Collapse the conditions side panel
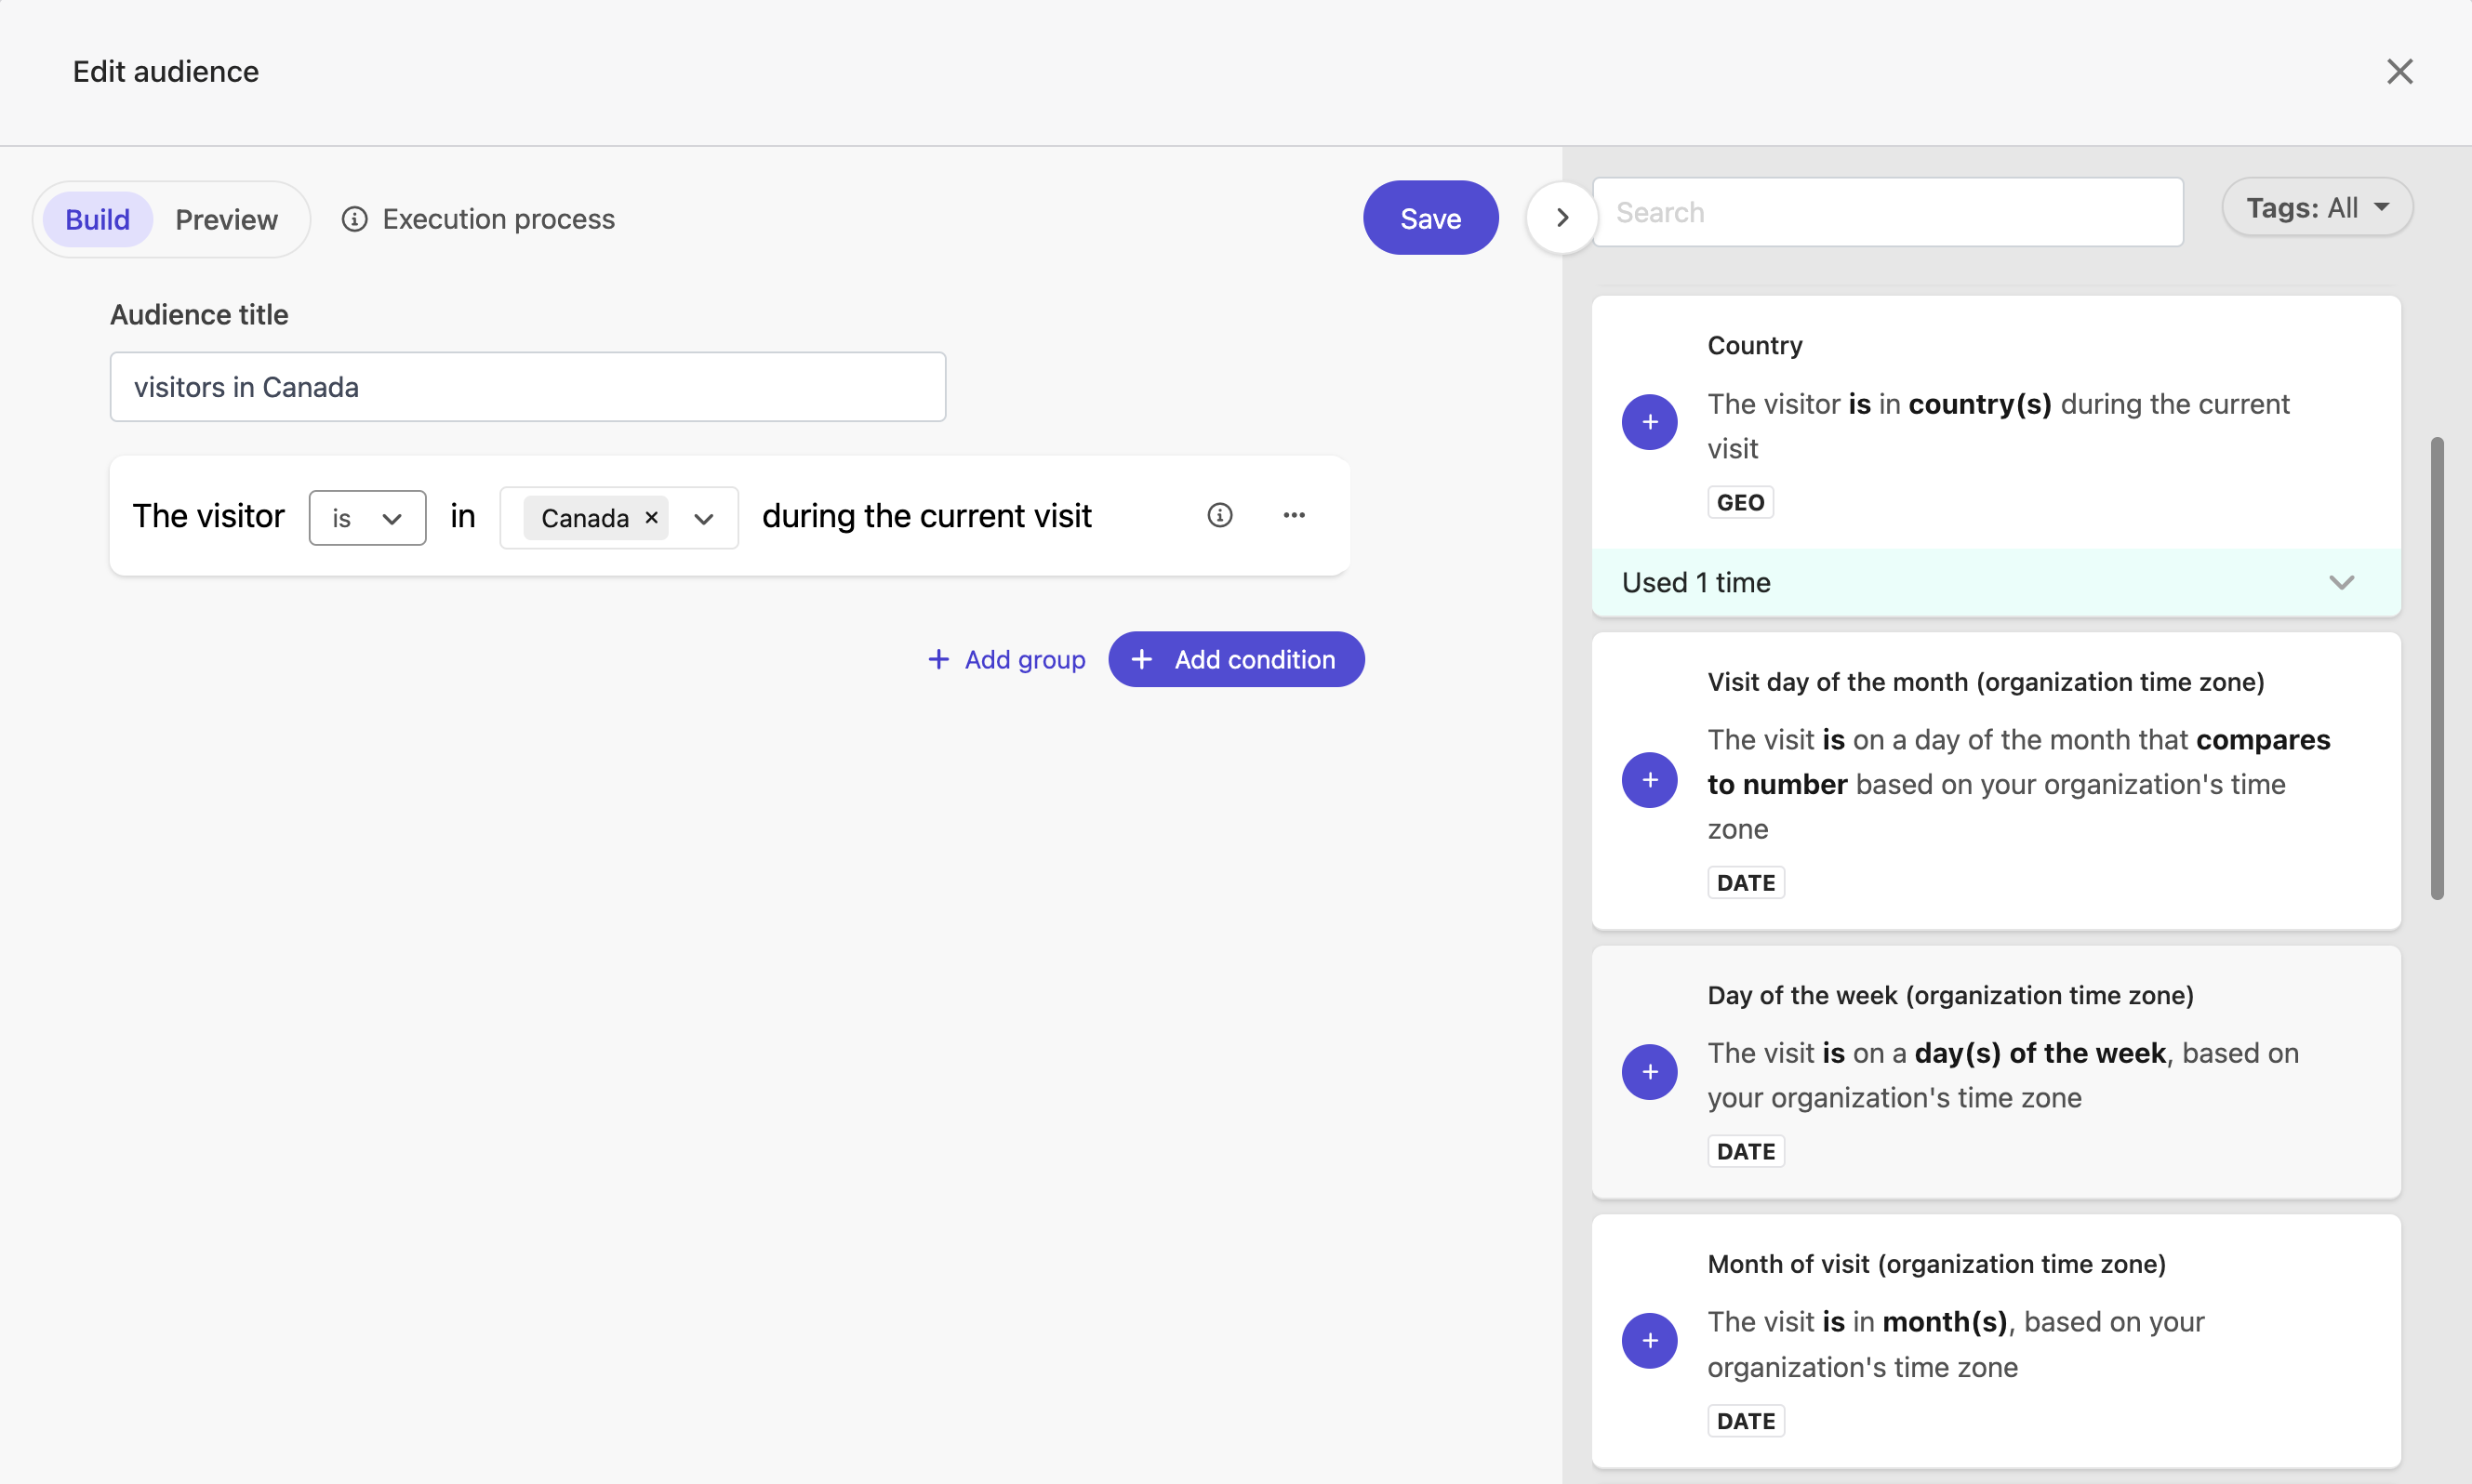The image size is (2472, 1484). coord(1559,216)
